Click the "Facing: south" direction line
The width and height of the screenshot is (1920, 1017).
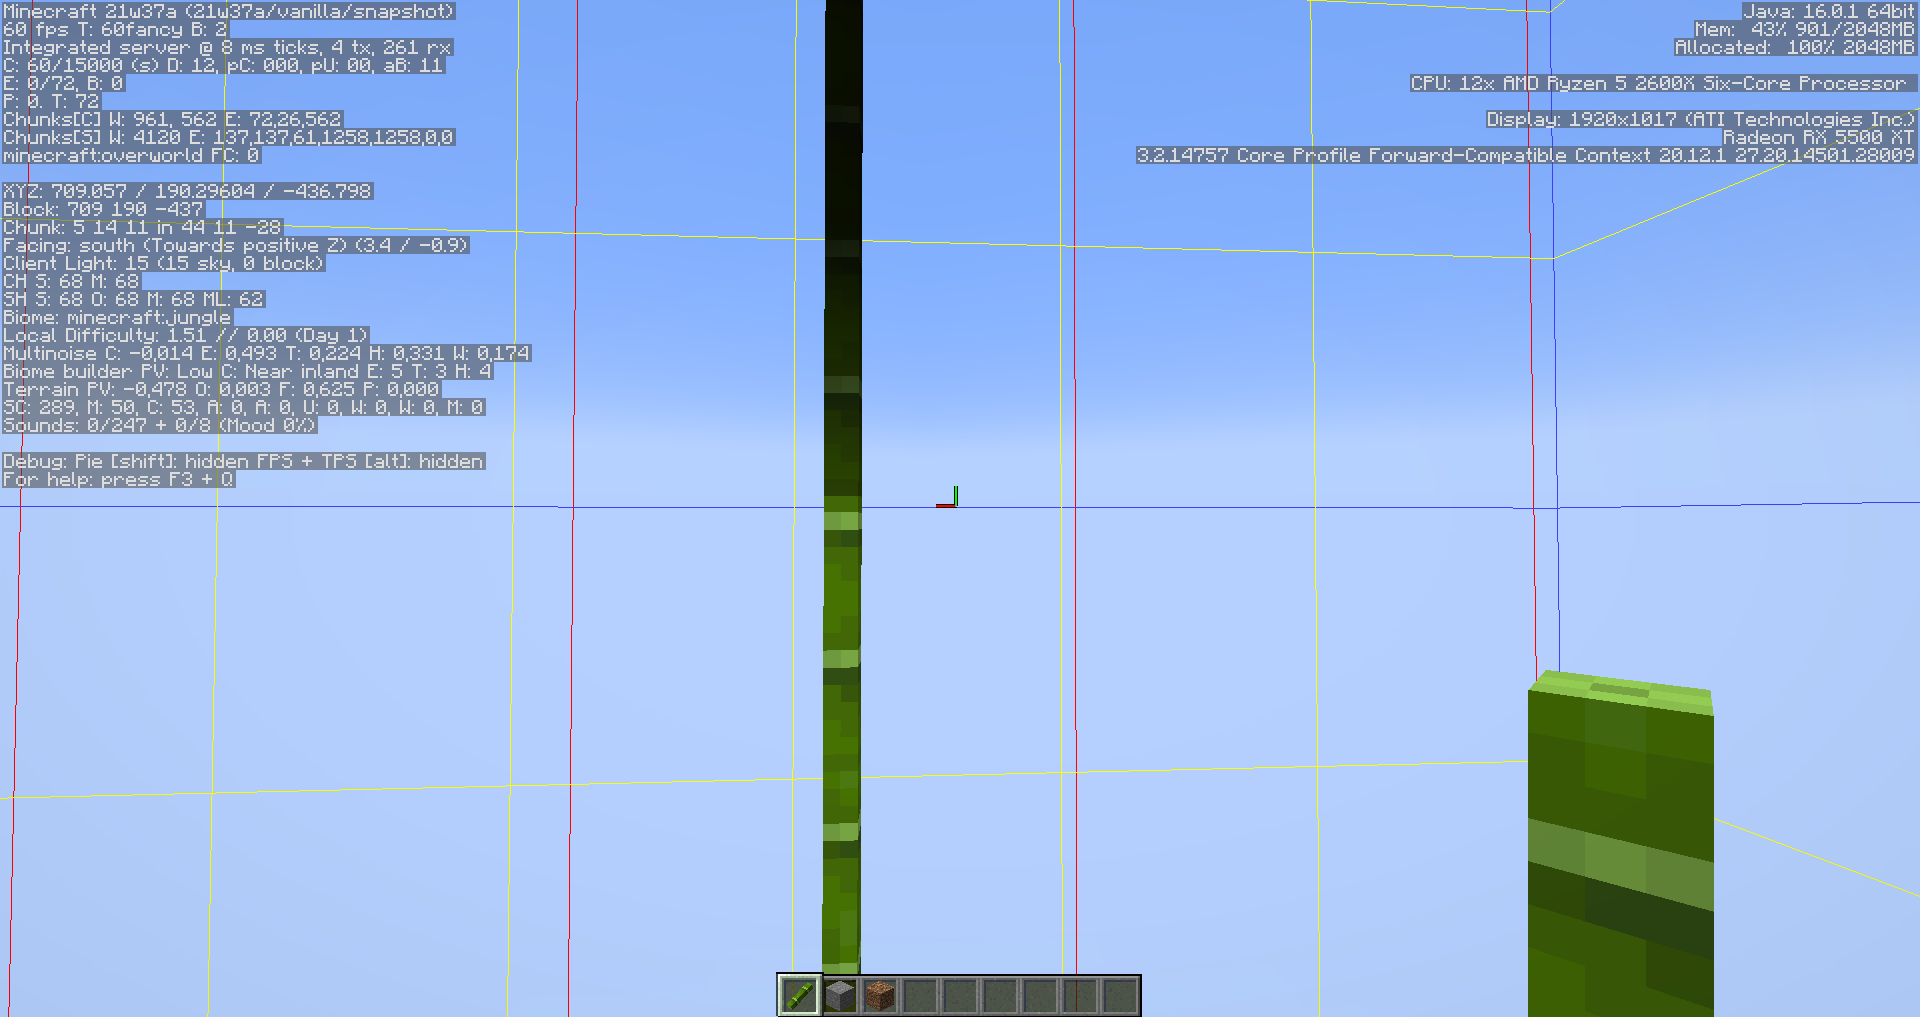[x=236, y=245]
